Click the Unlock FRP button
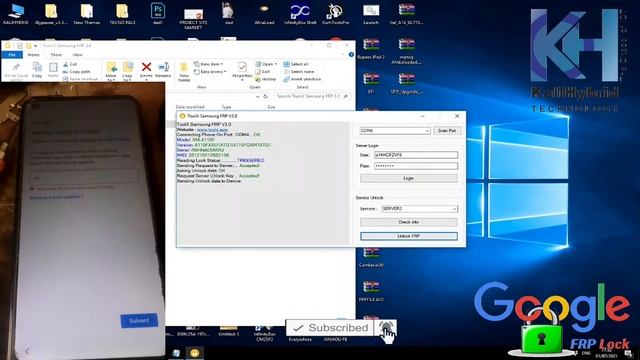Viewport: 640px width, 360px height. pos(409,236)
